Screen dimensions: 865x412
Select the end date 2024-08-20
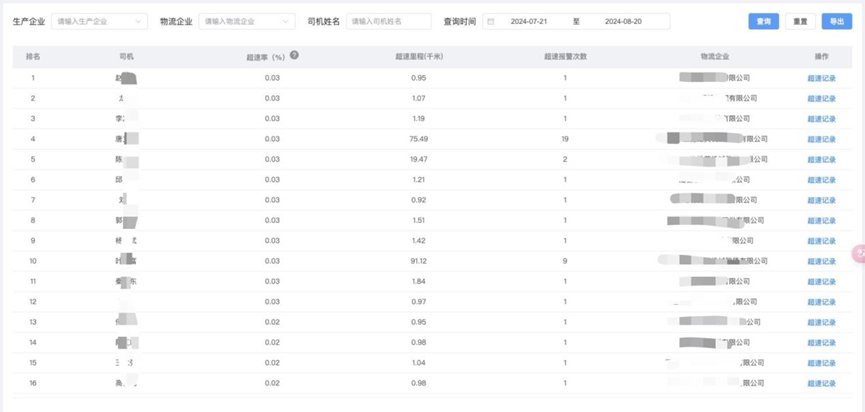tap(623, 22)
